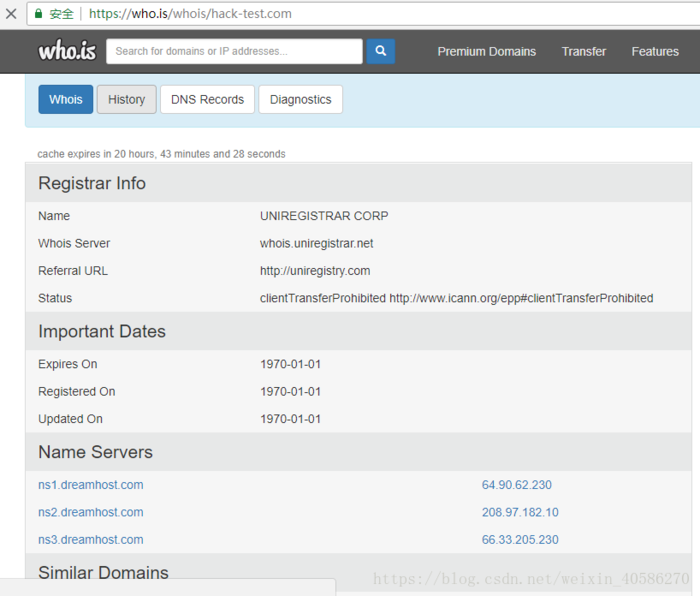The image size is (700, 596).
Task: Open ns2.dreamhost.com name server link
Action: click(91, 512)
